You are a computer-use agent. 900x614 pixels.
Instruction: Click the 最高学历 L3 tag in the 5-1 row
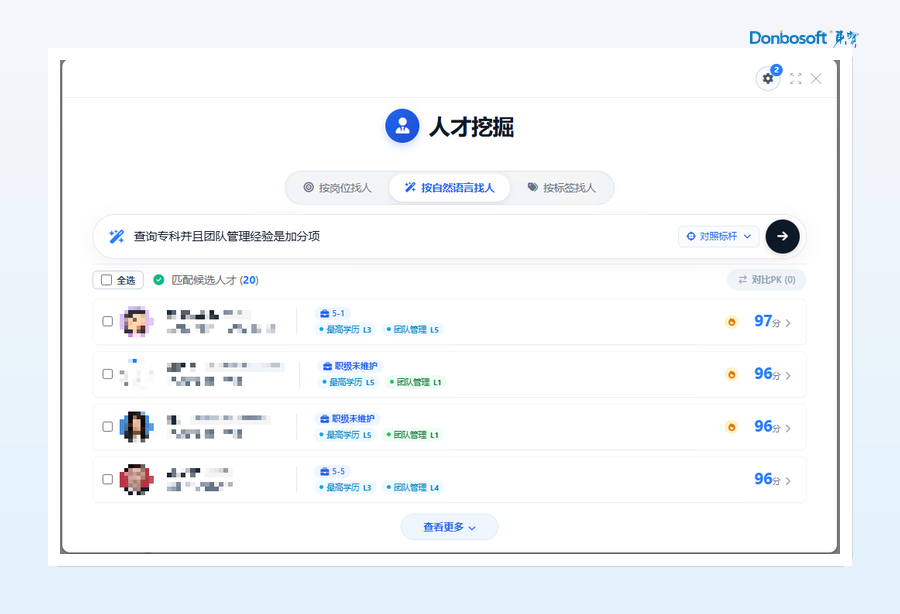(346, 329)
